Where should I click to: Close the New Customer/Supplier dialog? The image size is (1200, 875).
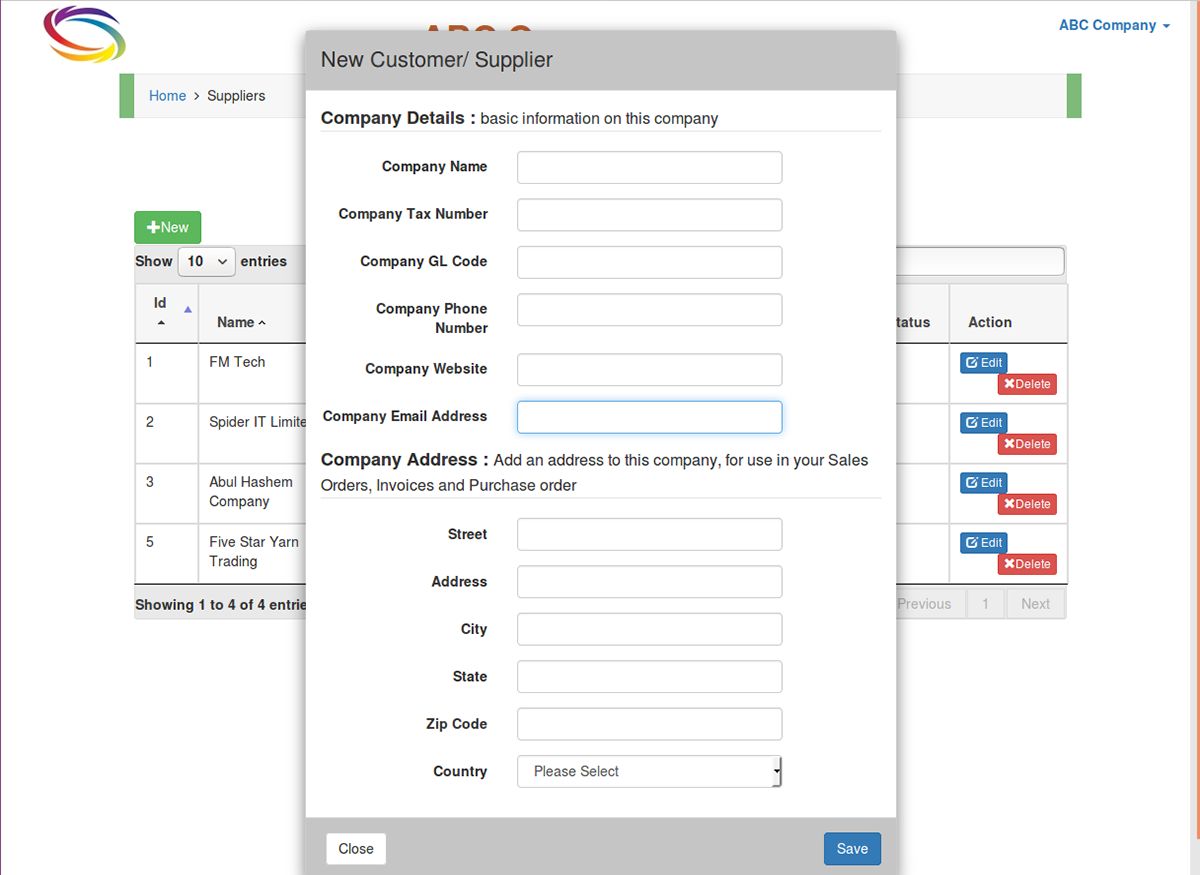pos(356,849)
